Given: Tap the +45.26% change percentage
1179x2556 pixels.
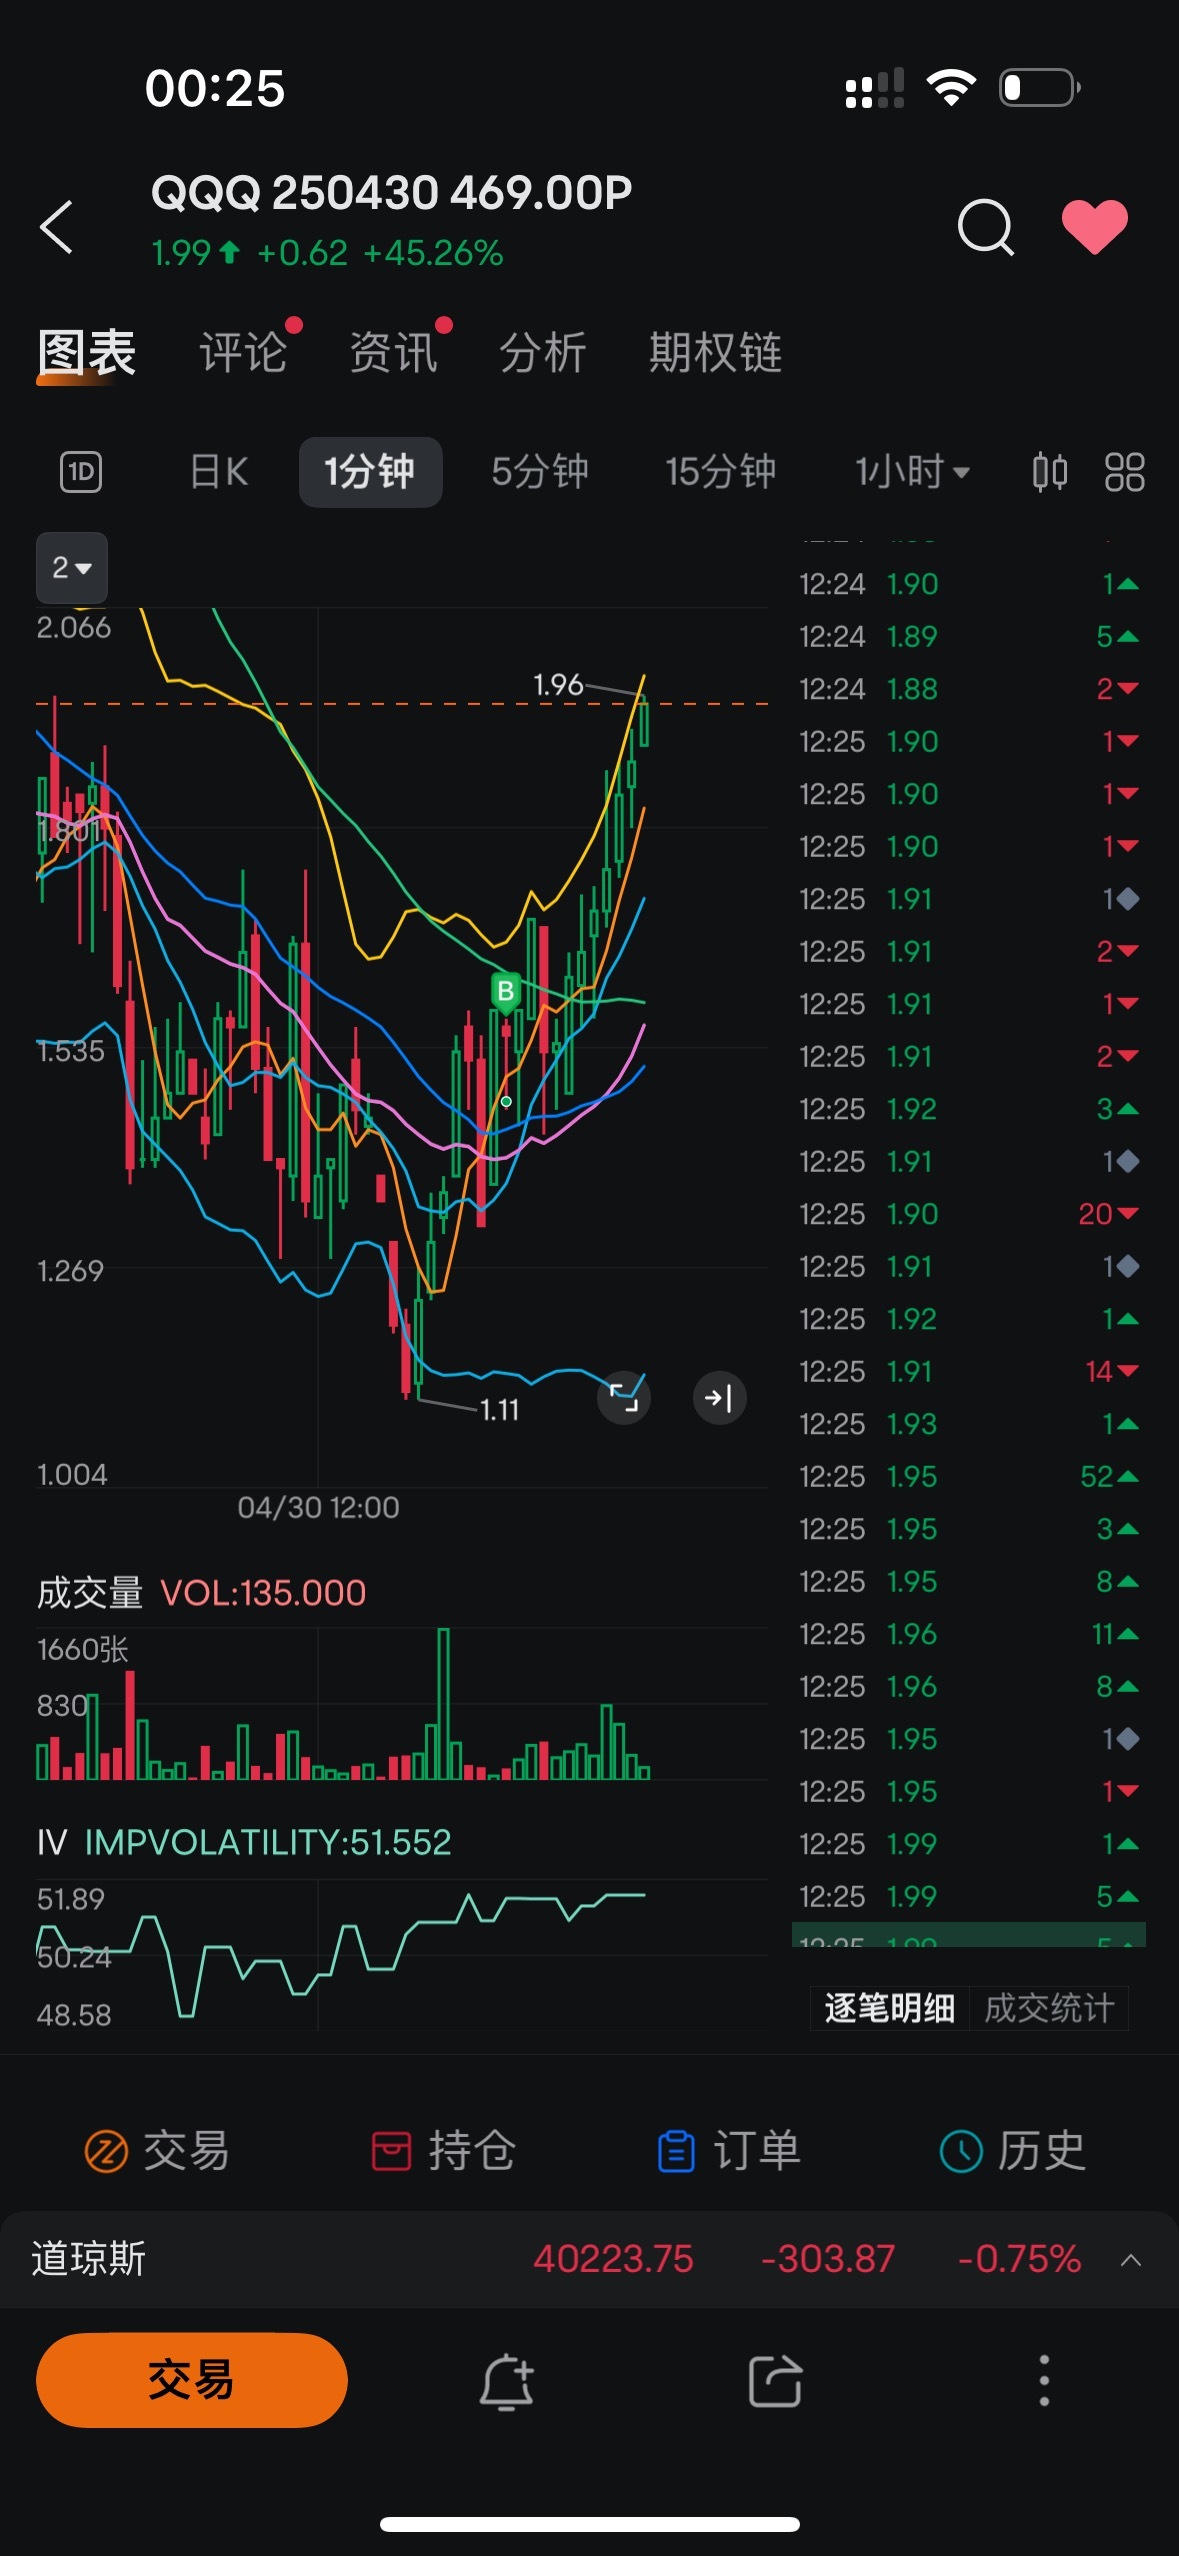Looking at the screenshot, I should [433, 253].
